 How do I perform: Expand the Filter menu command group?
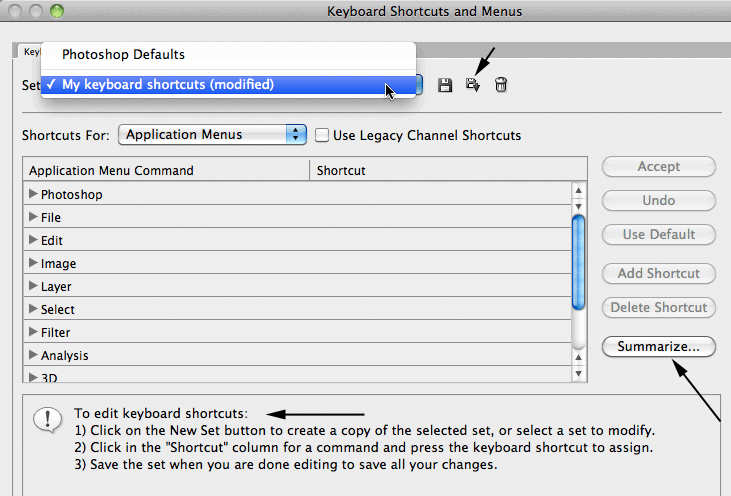point(33,331)
